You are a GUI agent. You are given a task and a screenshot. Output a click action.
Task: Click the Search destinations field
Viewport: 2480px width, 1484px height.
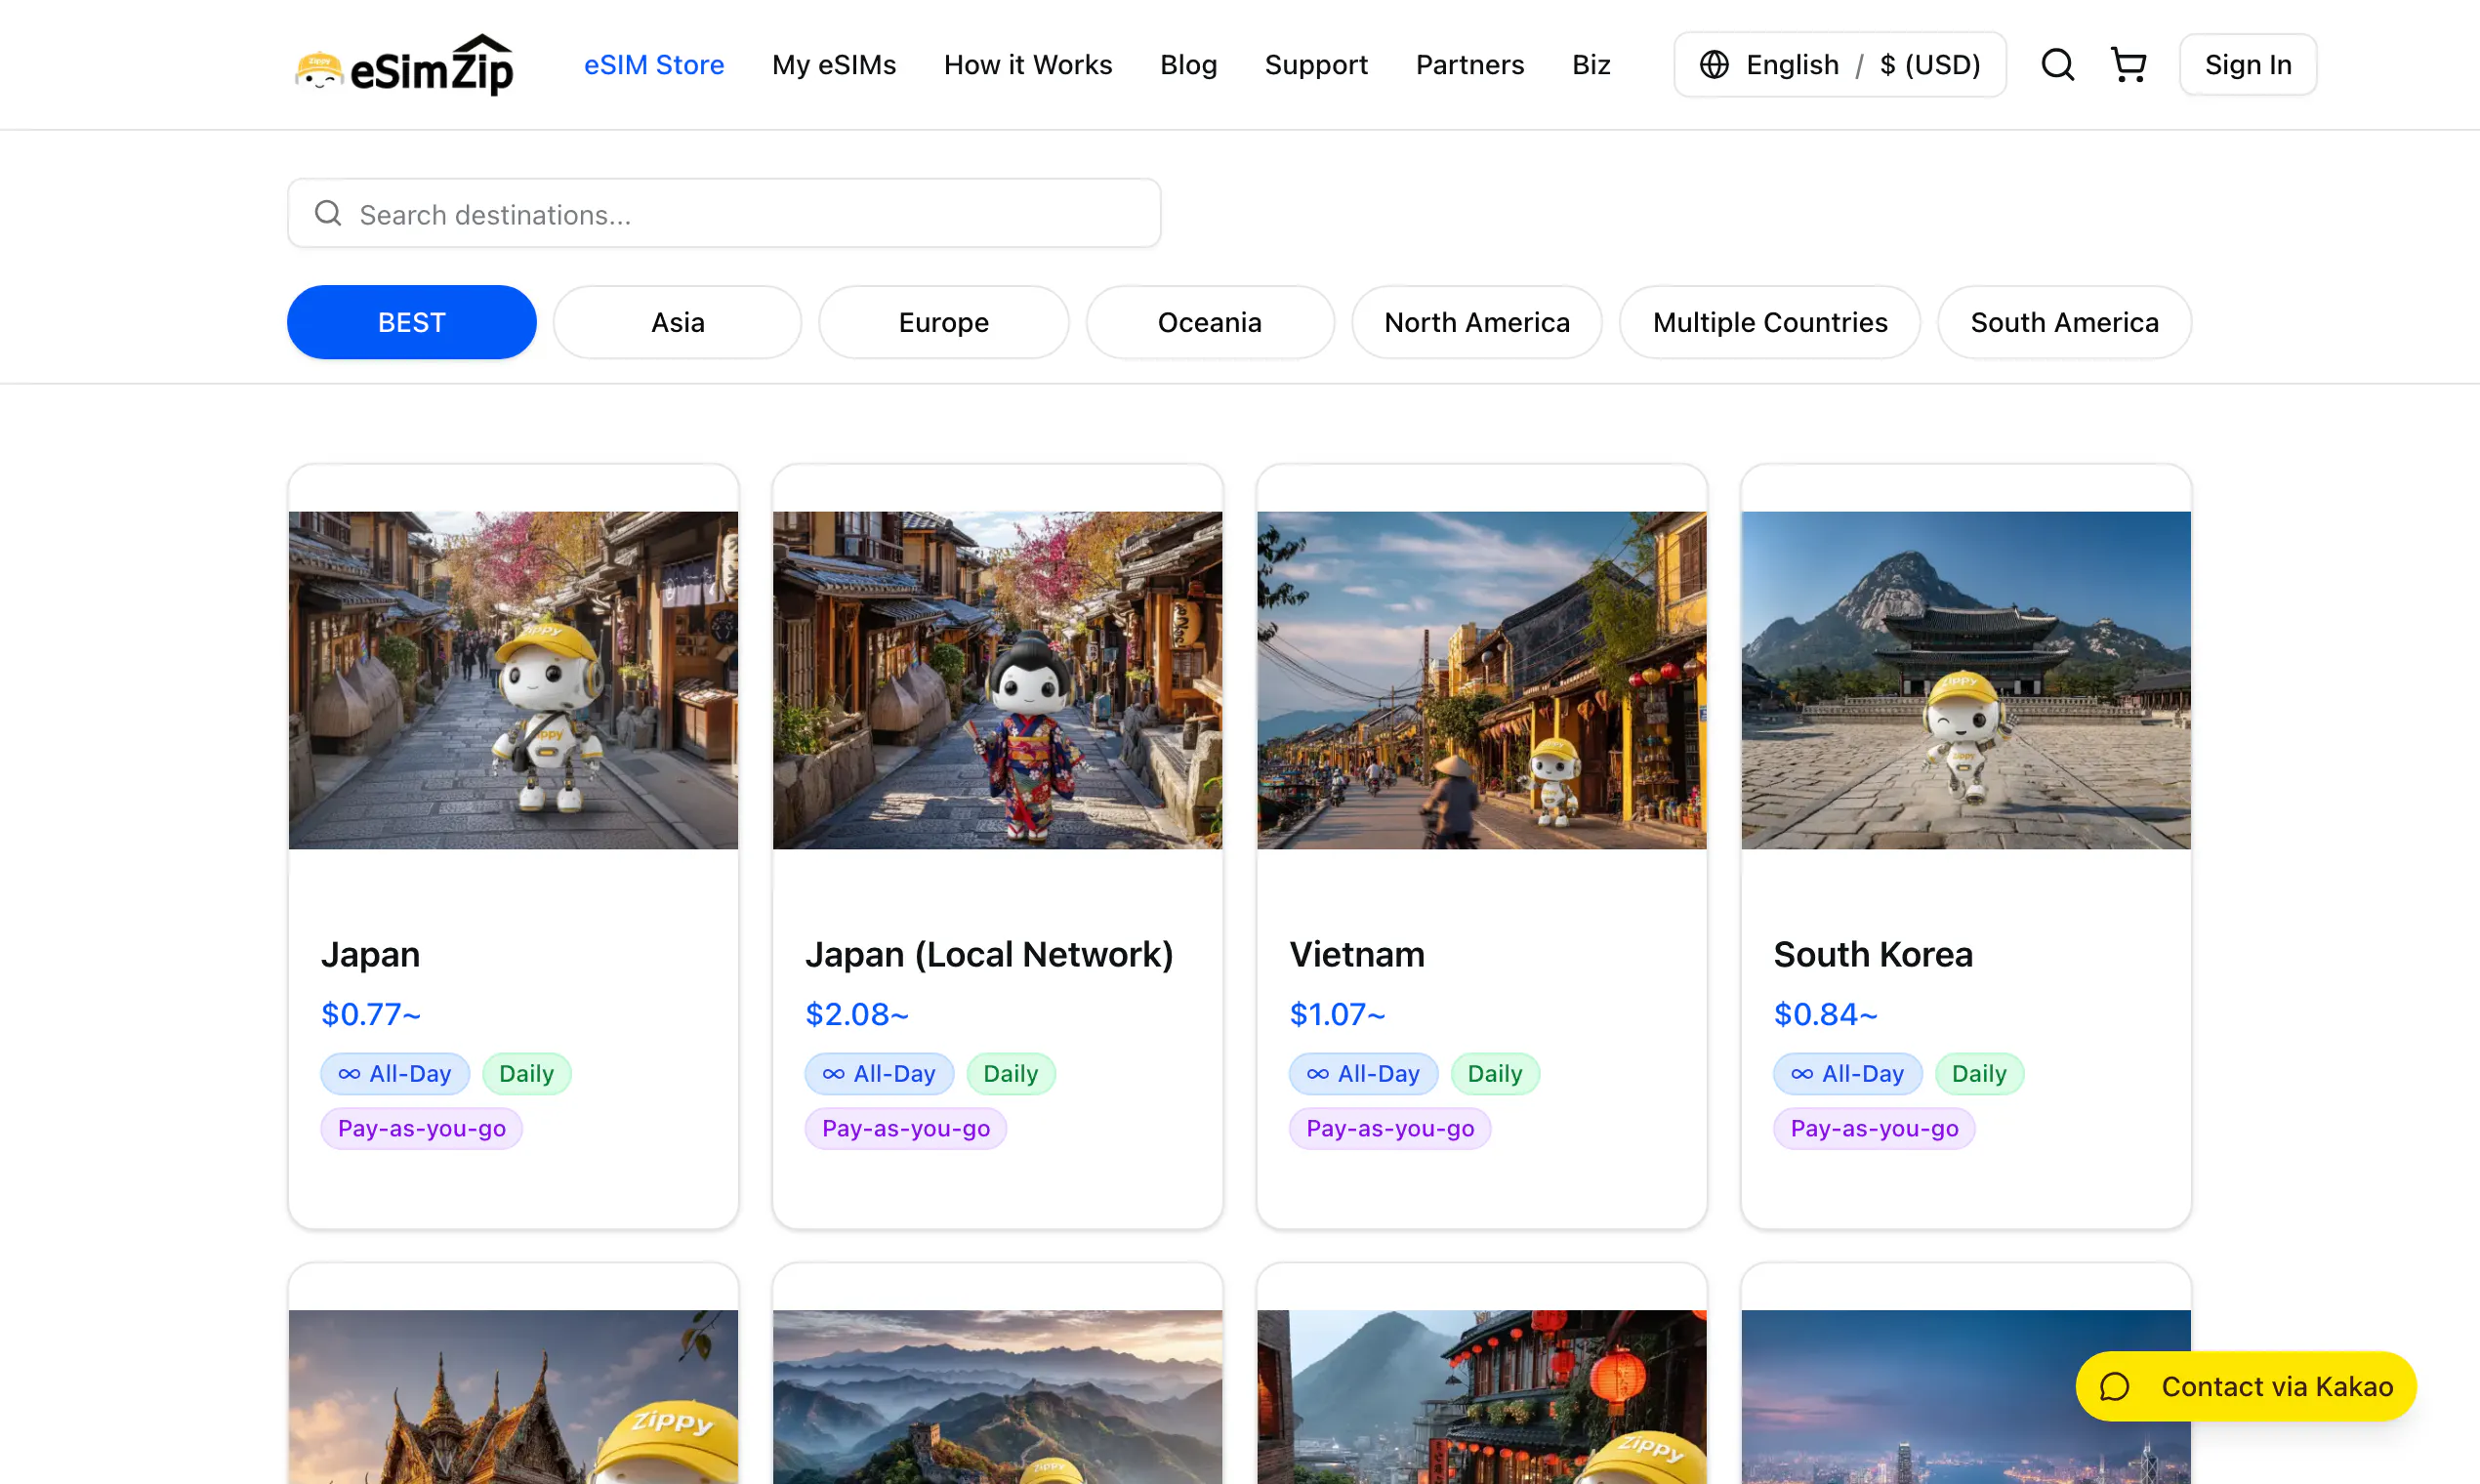724,213
